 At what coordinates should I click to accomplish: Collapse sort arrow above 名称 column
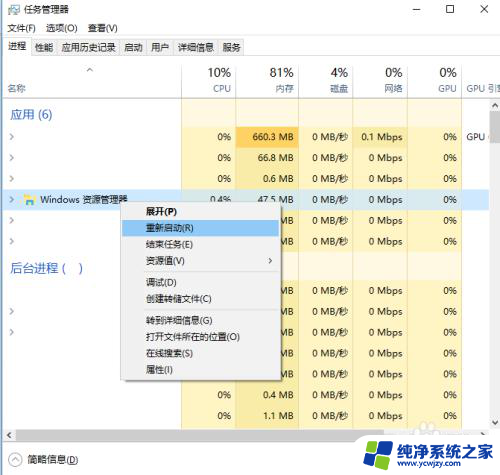pos(90,70)
